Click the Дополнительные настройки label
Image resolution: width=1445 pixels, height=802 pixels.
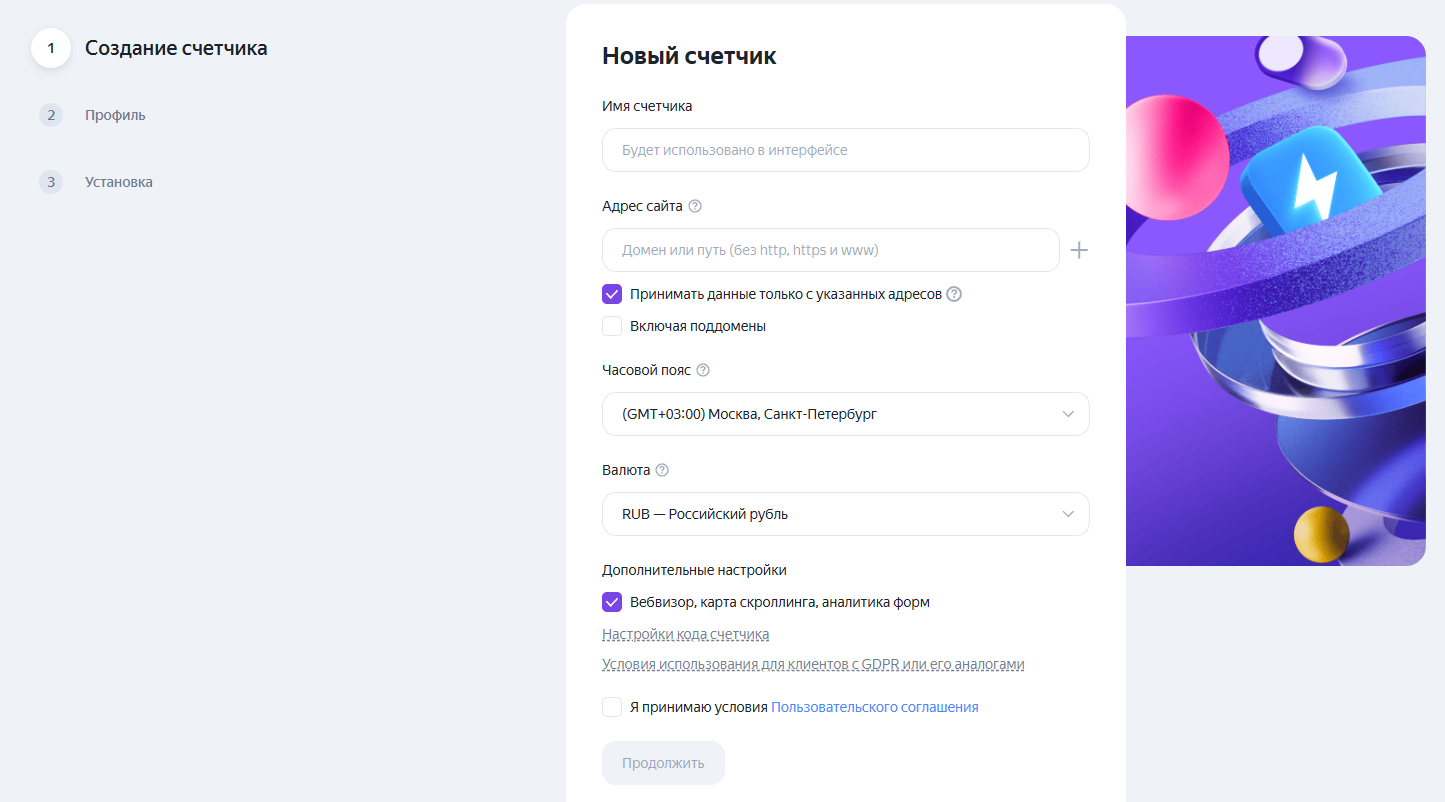point(694,570)
